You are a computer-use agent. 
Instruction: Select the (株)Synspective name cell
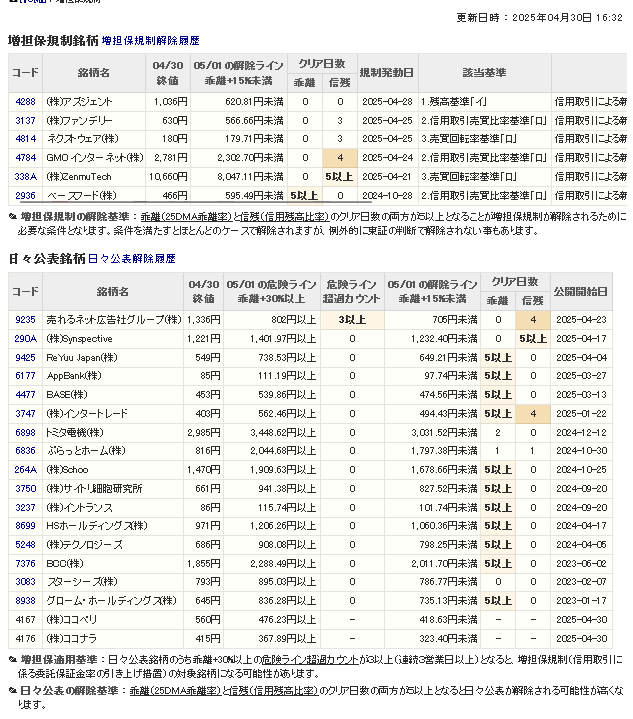(113, 339)
